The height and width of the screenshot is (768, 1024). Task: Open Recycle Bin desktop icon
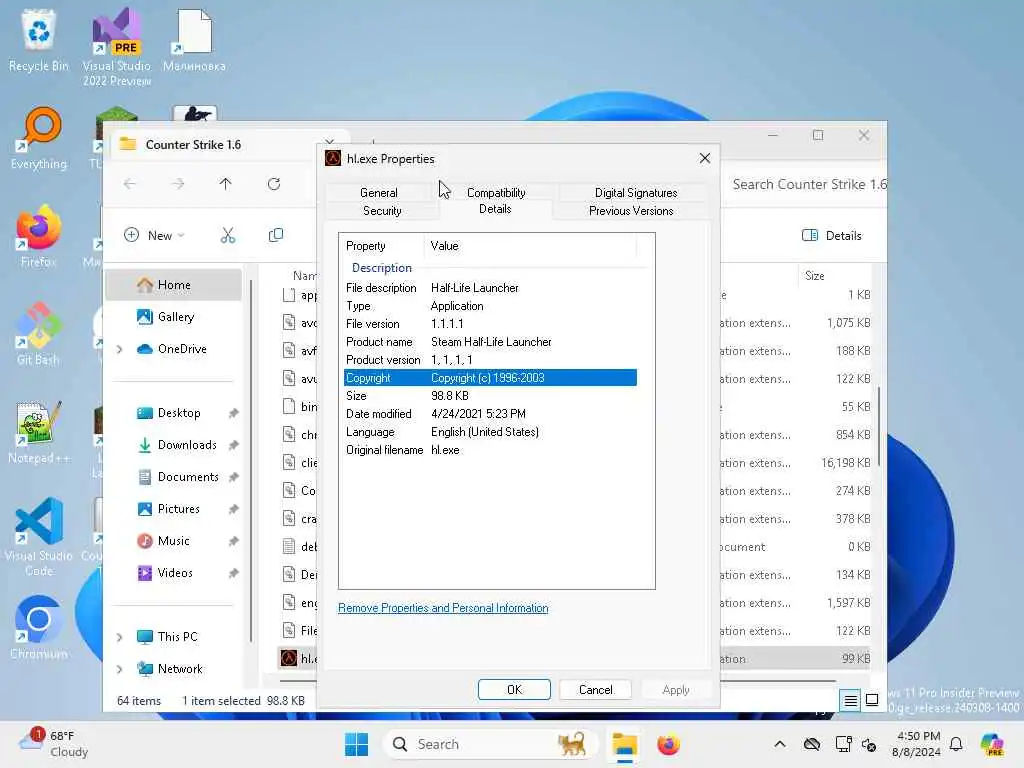tap(39, 39)
